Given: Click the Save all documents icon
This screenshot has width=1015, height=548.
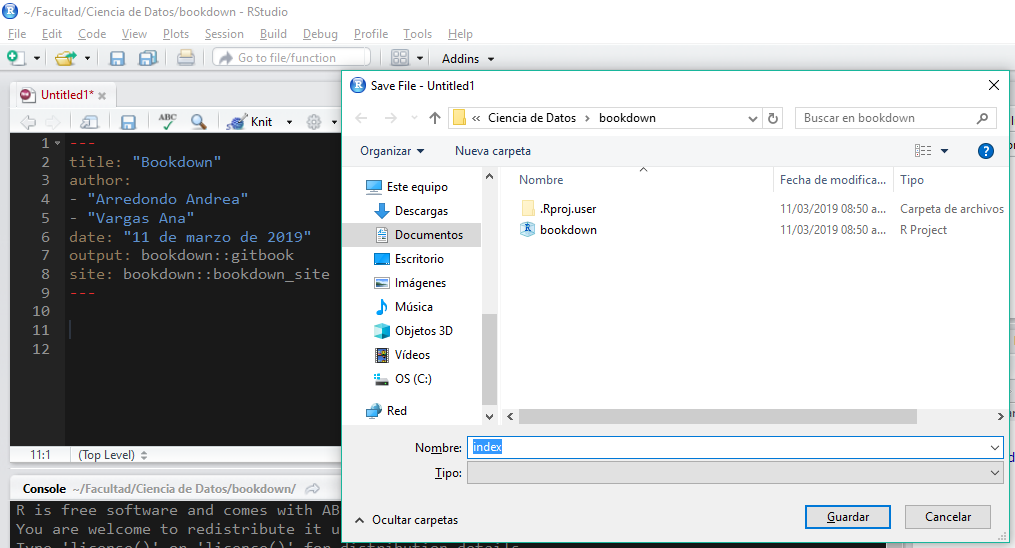Looking at the screenshot, I should [x=147, y=58].
